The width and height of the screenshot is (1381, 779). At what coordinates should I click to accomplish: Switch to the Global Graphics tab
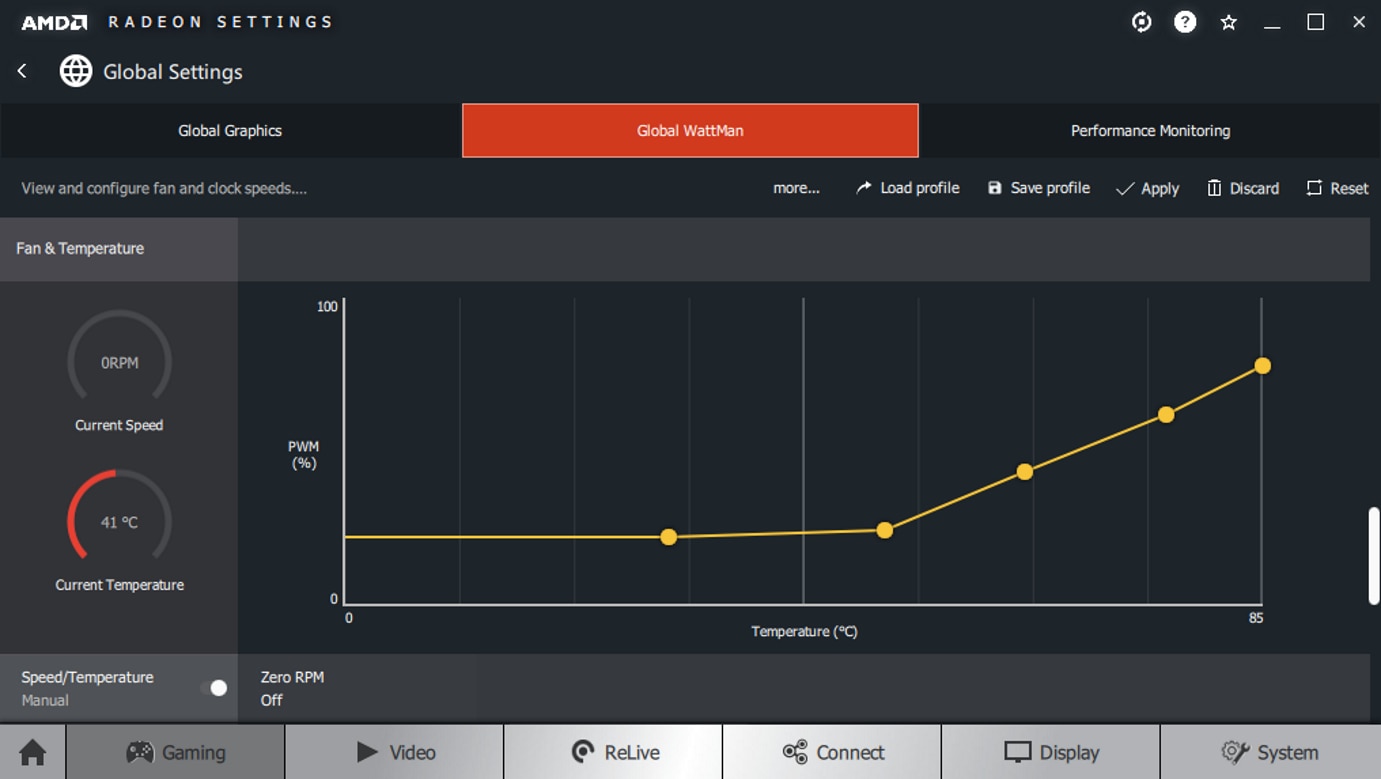230,130
